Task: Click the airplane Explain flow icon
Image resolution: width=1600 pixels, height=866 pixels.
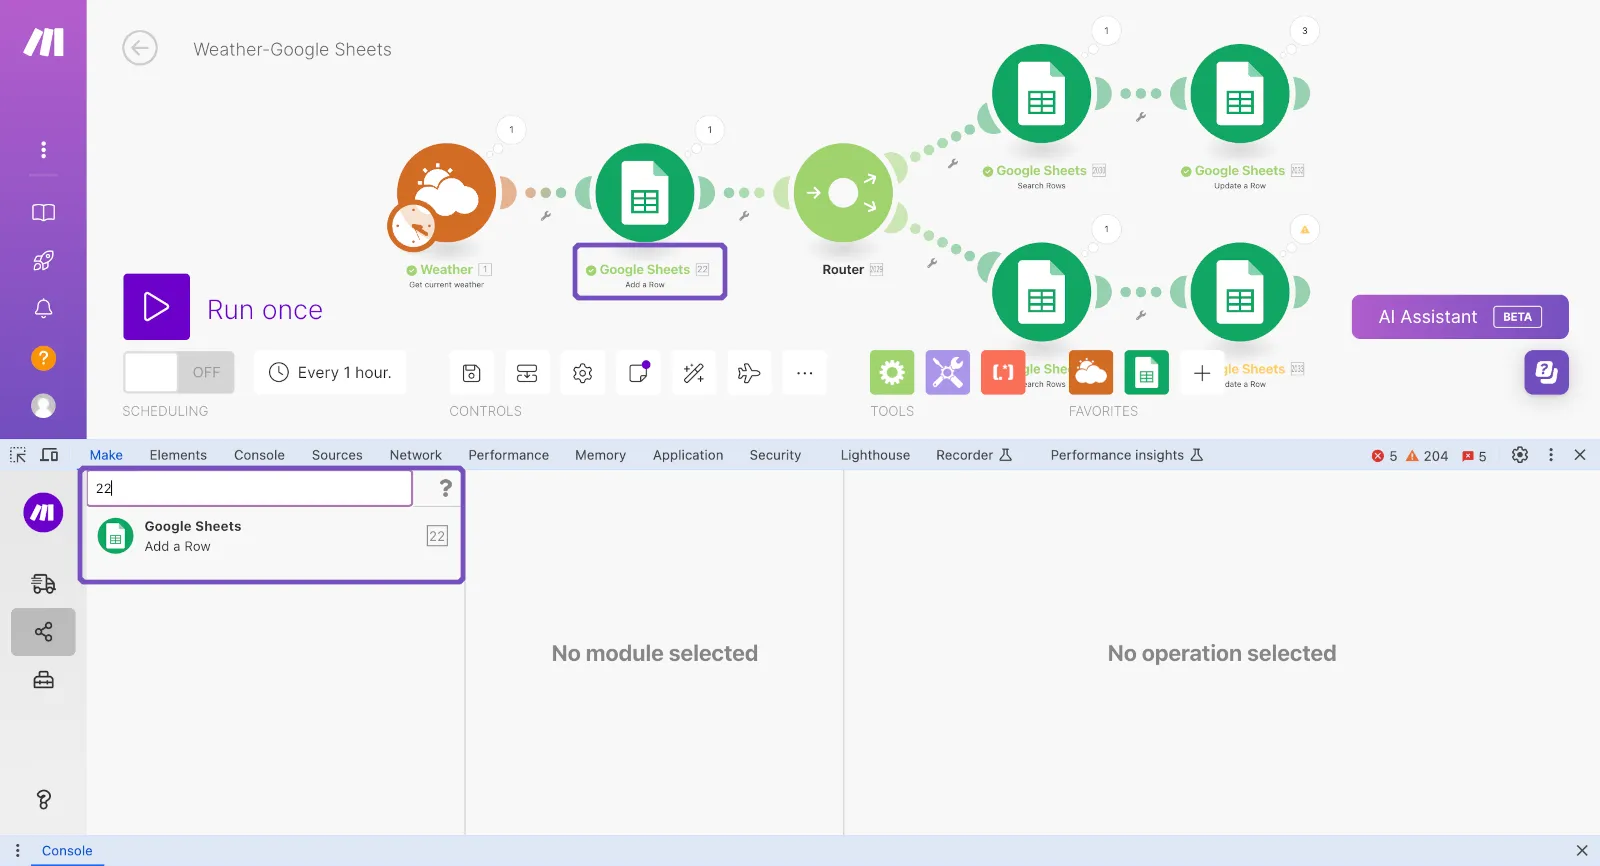Action: pyautogui.click(x=749, y=373)
